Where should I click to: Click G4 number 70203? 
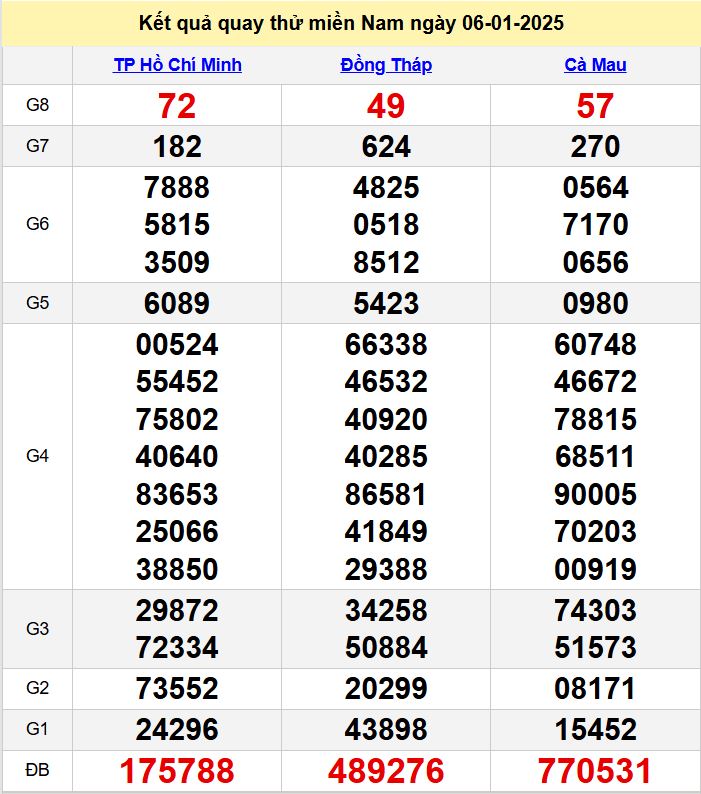(595, 531)
